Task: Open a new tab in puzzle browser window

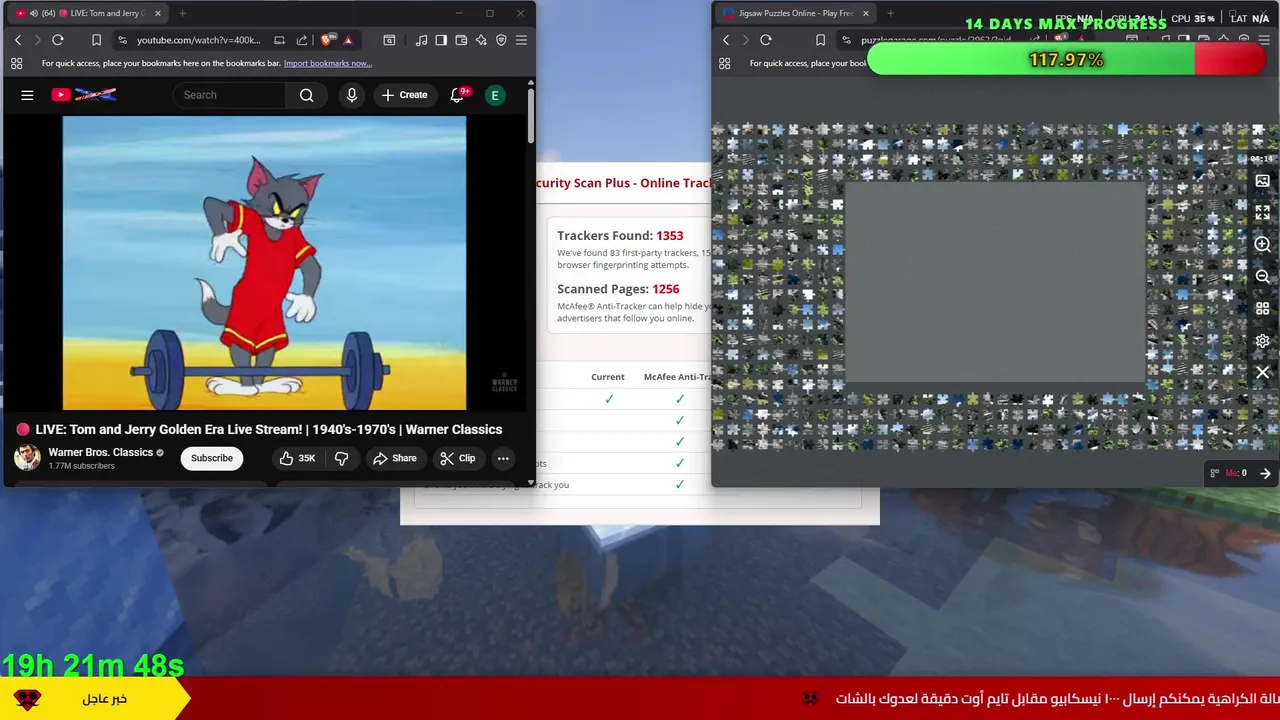Action: tap(890, 13)
